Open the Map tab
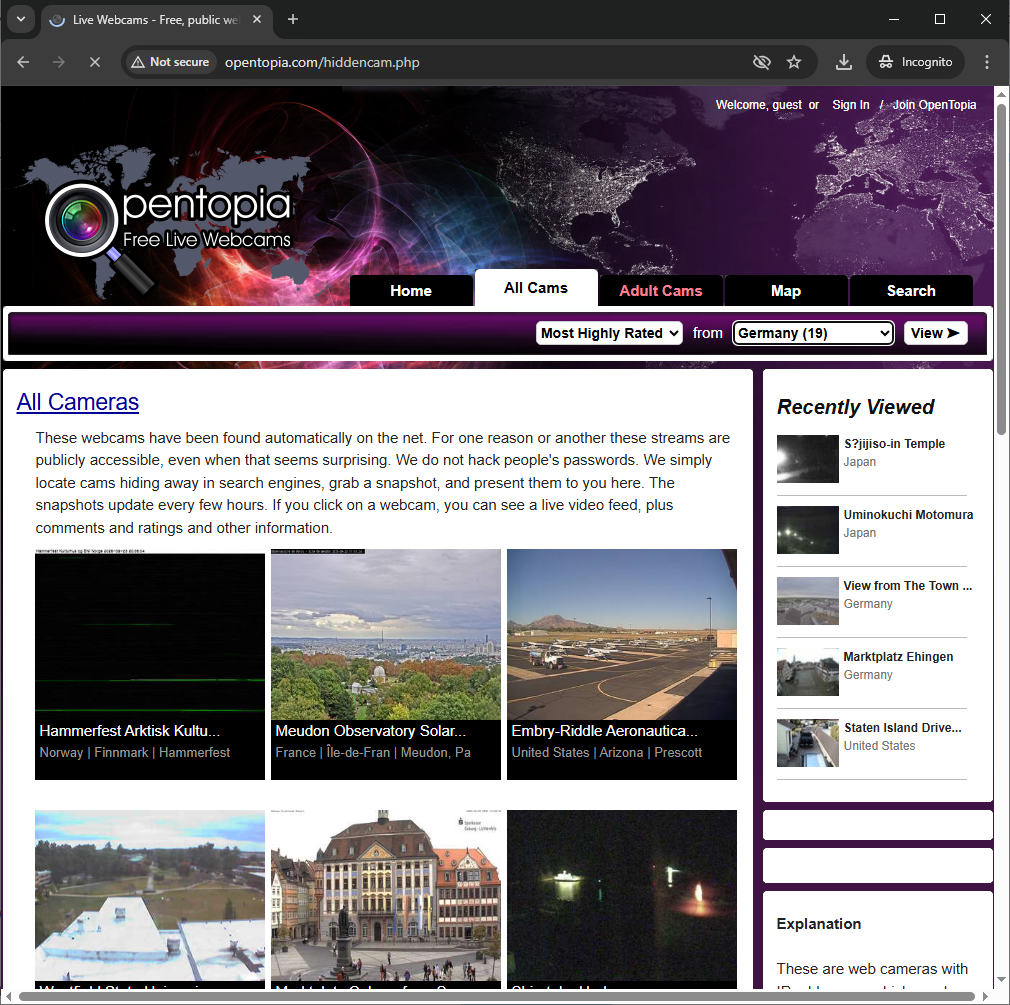The image size is (1010, 1005). pyautogui.click(x=786, y=290)
